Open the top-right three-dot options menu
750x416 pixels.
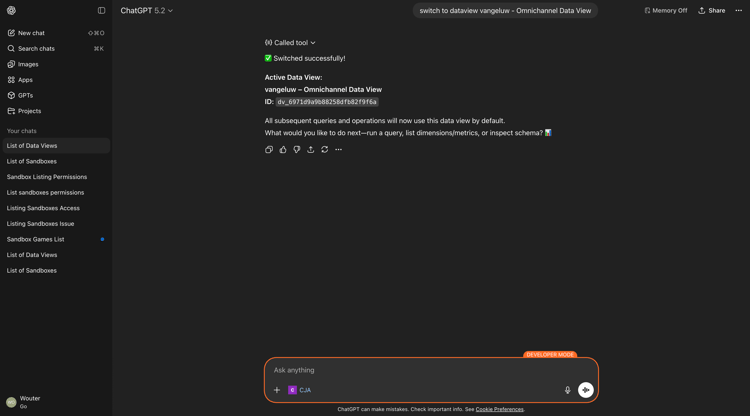click(739, 11)
